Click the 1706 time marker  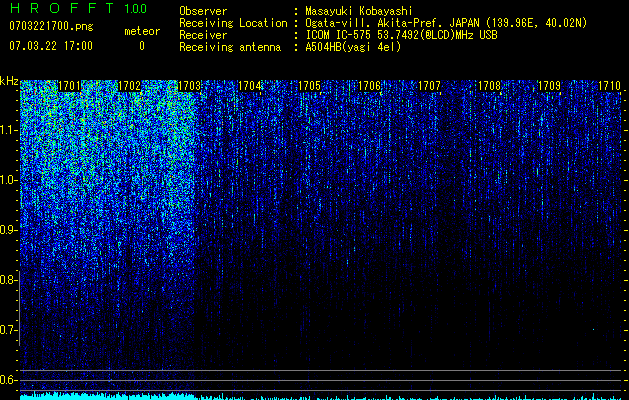[369, 86]
